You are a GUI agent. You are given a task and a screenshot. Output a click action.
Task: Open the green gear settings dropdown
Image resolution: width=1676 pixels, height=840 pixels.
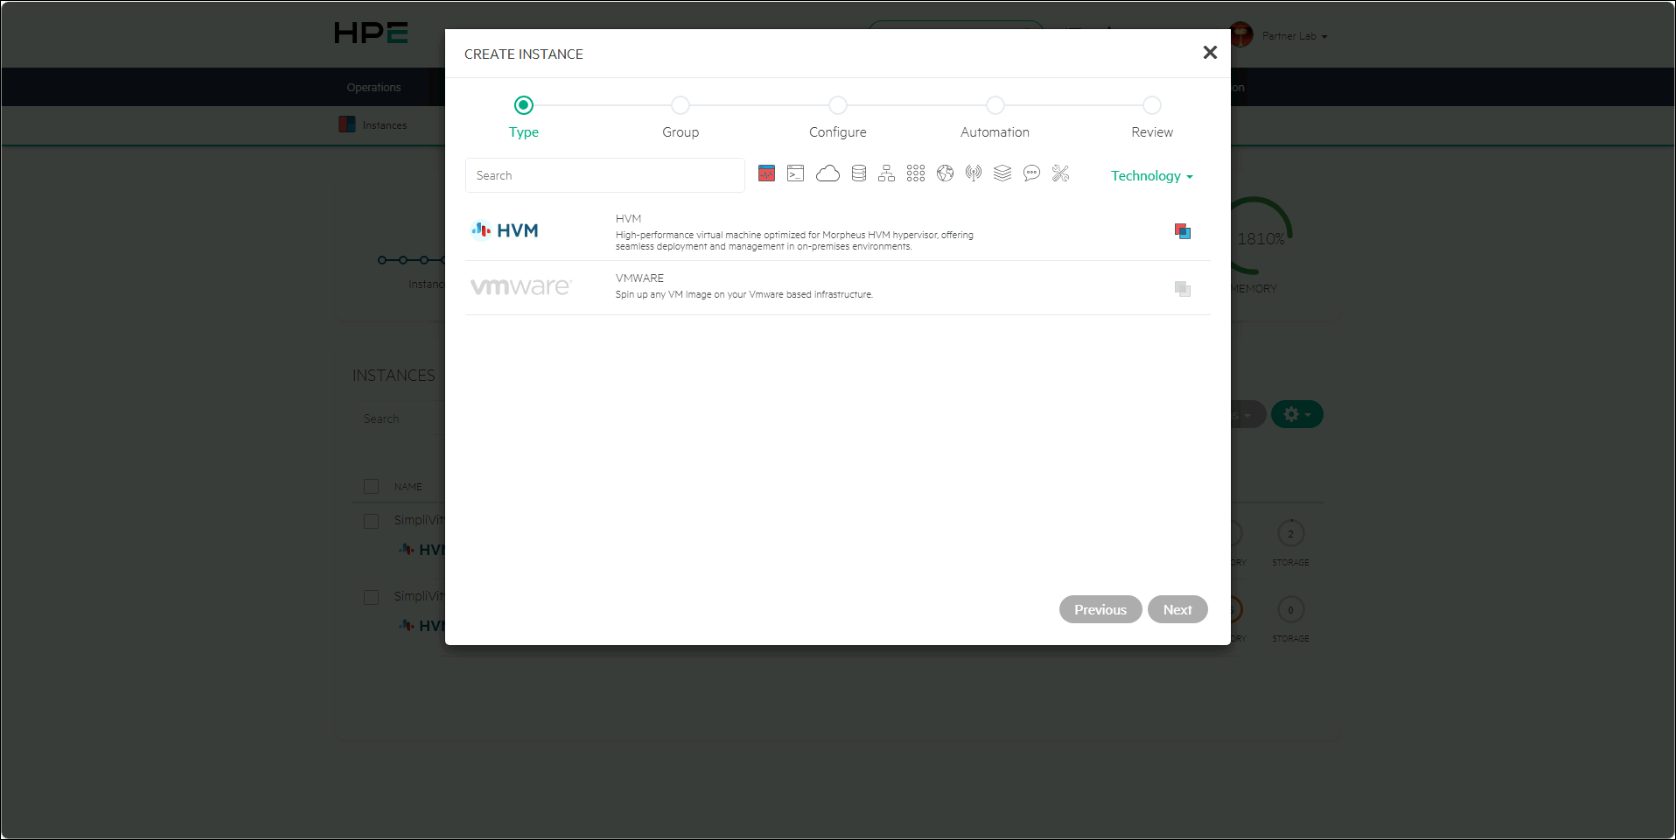(1297, 414)
